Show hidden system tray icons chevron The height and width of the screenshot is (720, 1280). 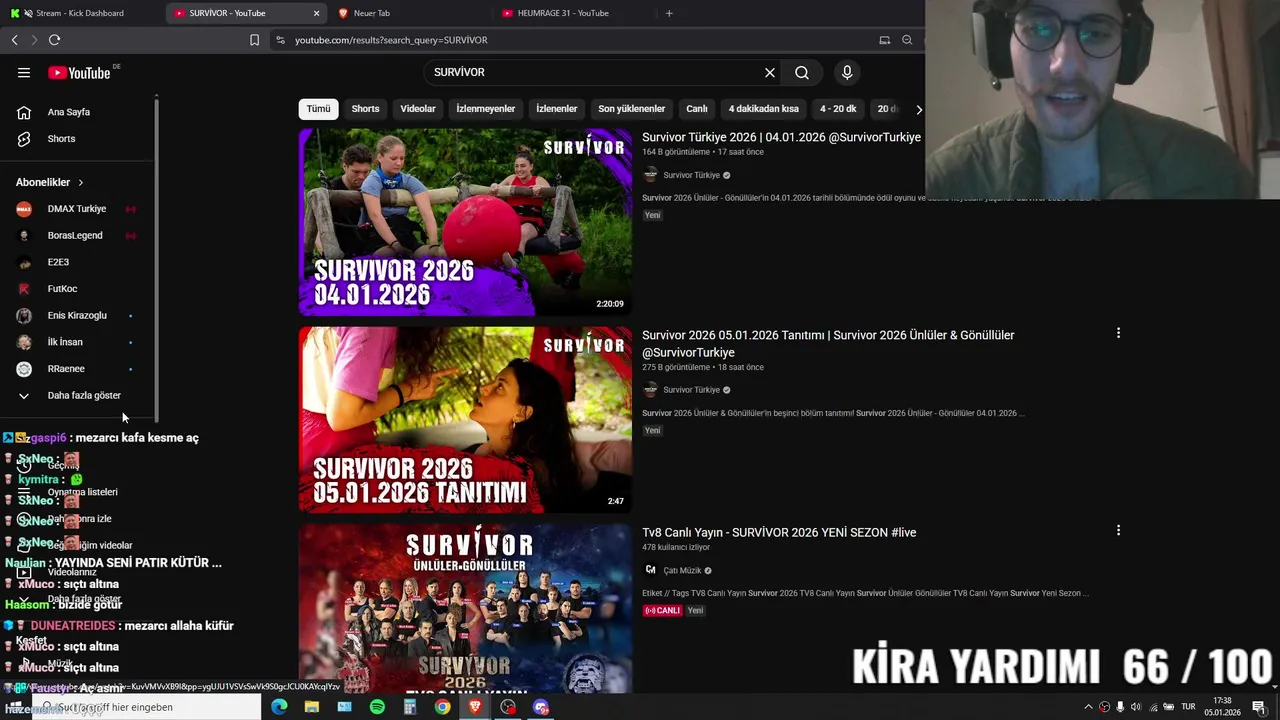point(1088,707)
